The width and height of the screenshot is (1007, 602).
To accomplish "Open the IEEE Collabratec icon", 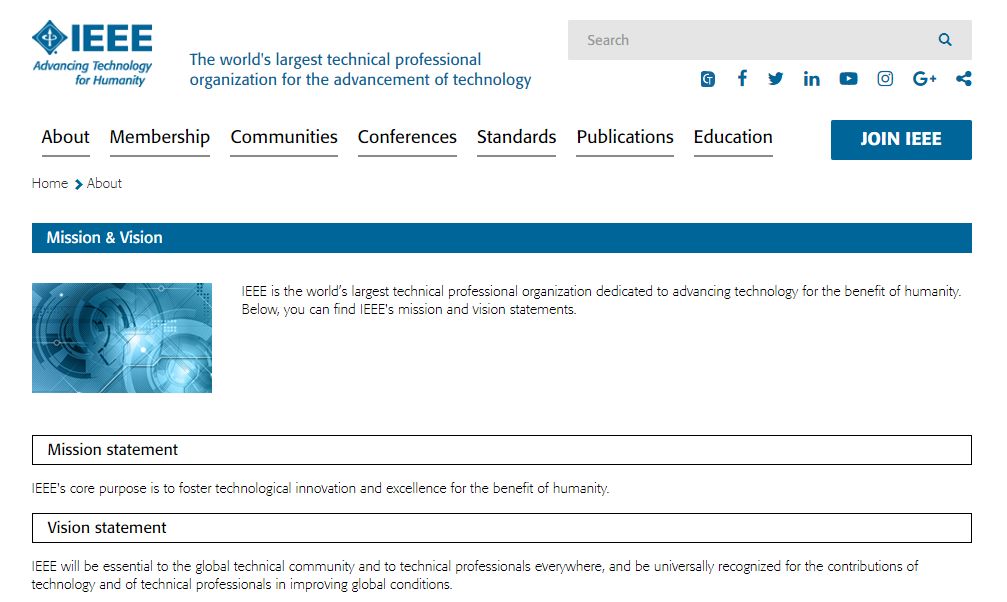I will (x=708, y=79).
